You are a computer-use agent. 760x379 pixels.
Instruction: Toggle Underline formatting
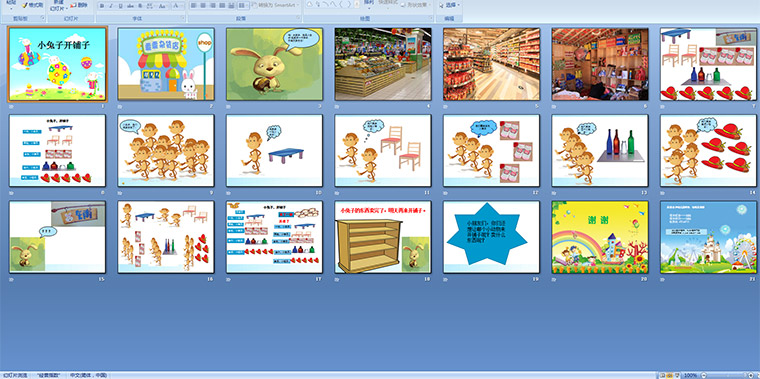coord(120,6)
